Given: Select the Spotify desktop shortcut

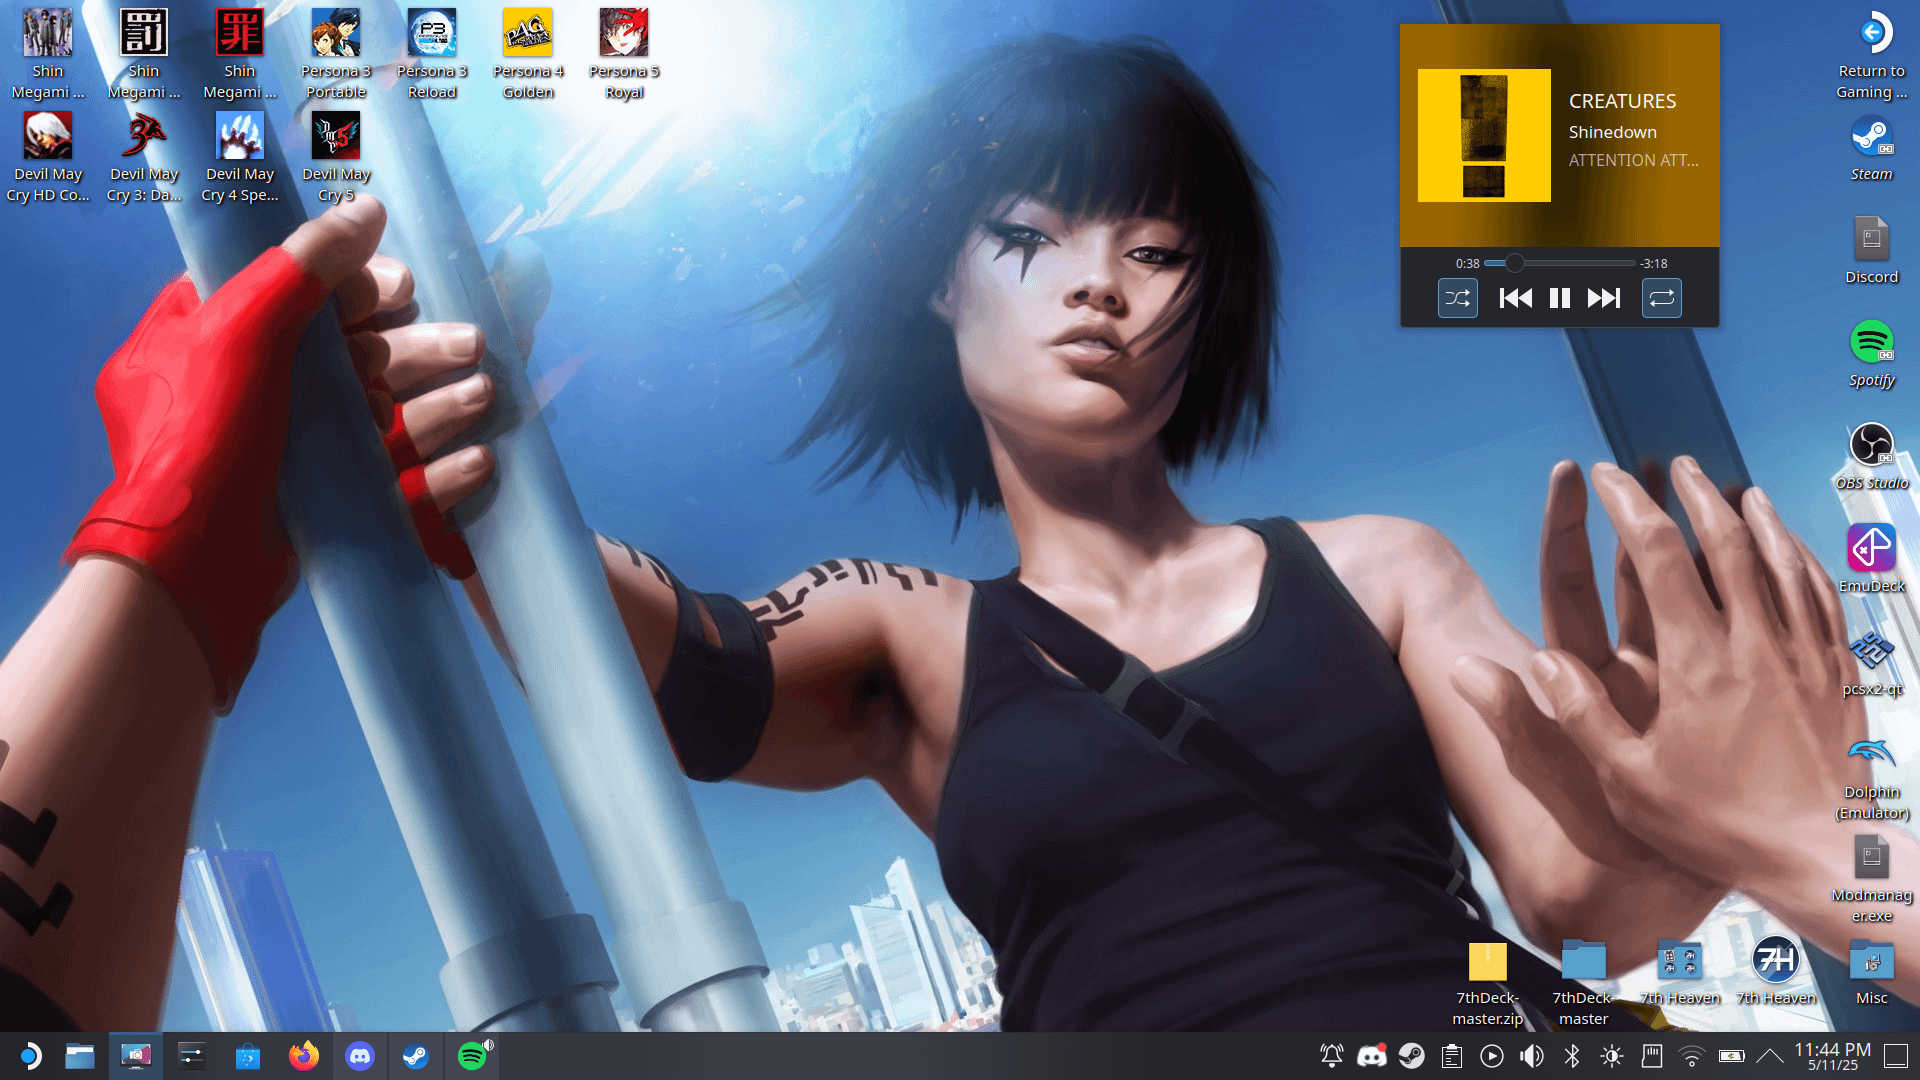Looking at the screenshot, I should tap(1872, 354).
